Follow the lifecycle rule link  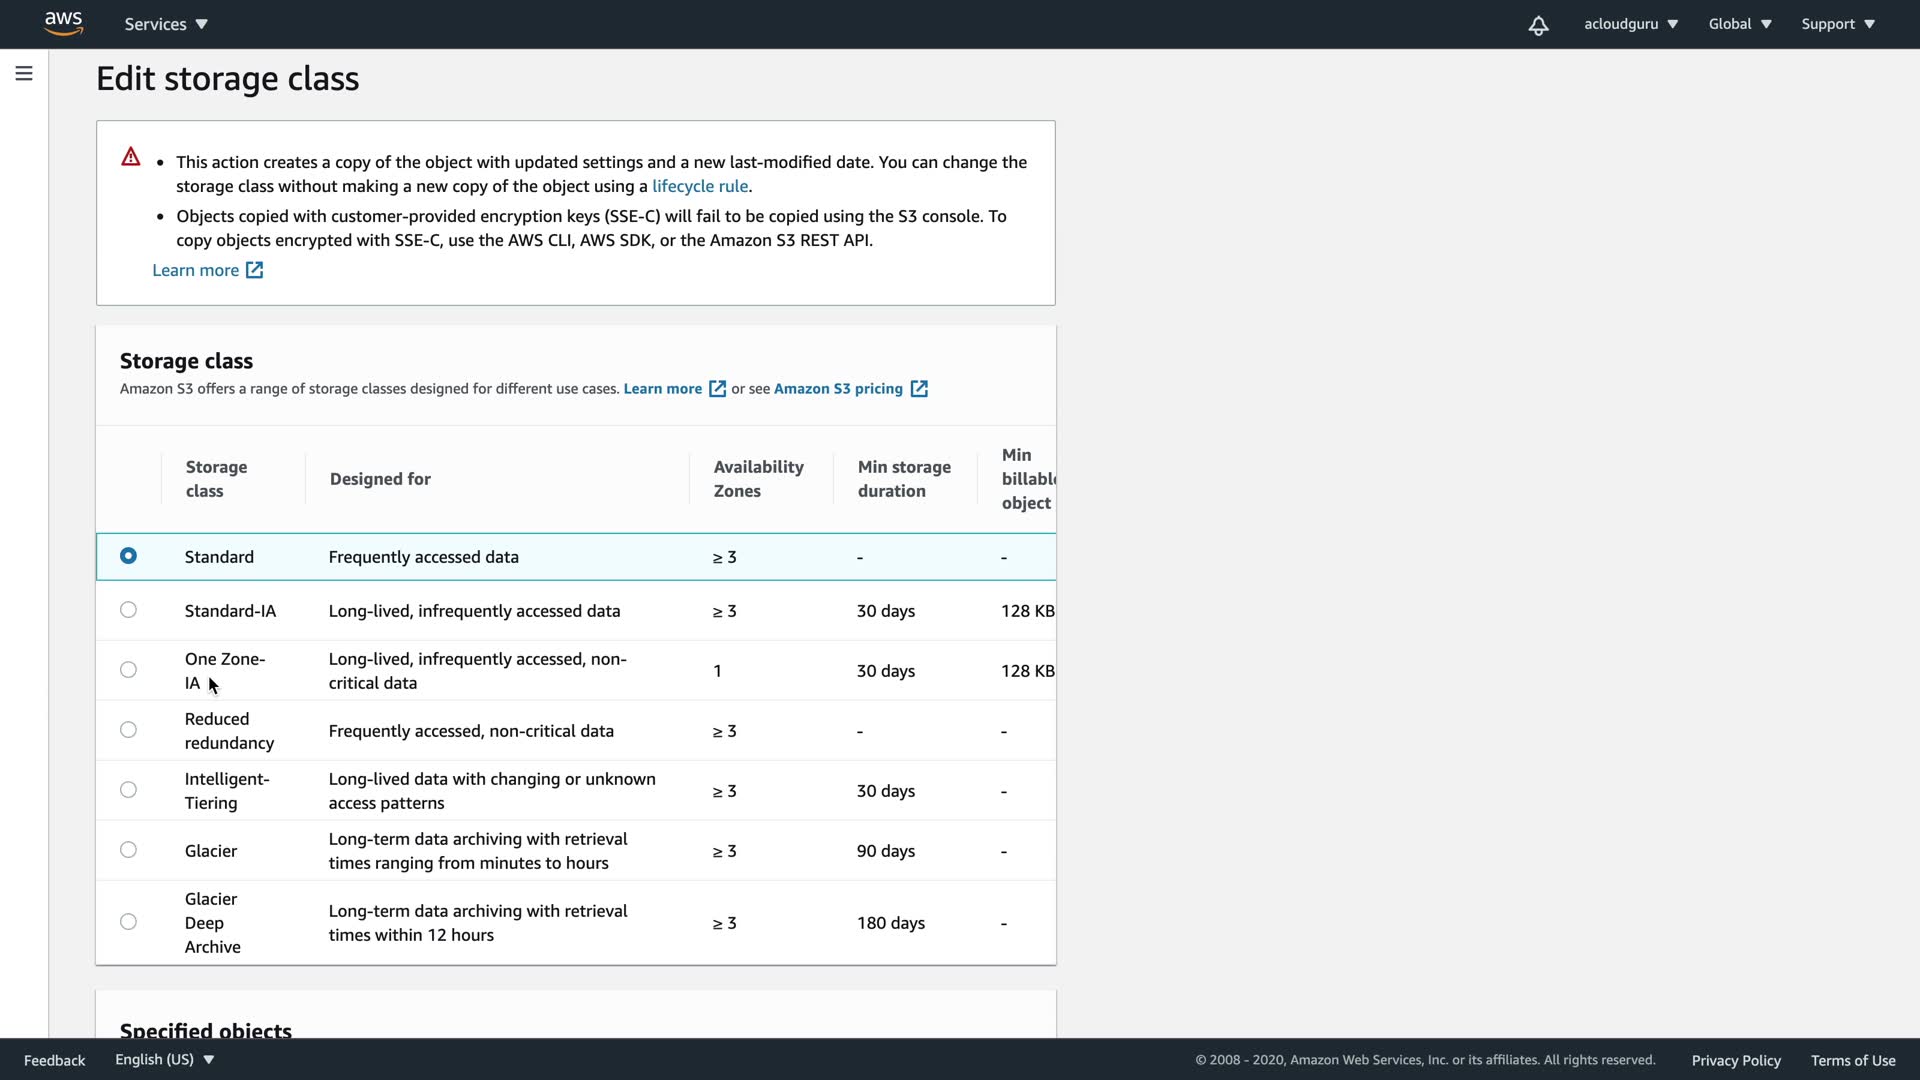coord(699,186)
